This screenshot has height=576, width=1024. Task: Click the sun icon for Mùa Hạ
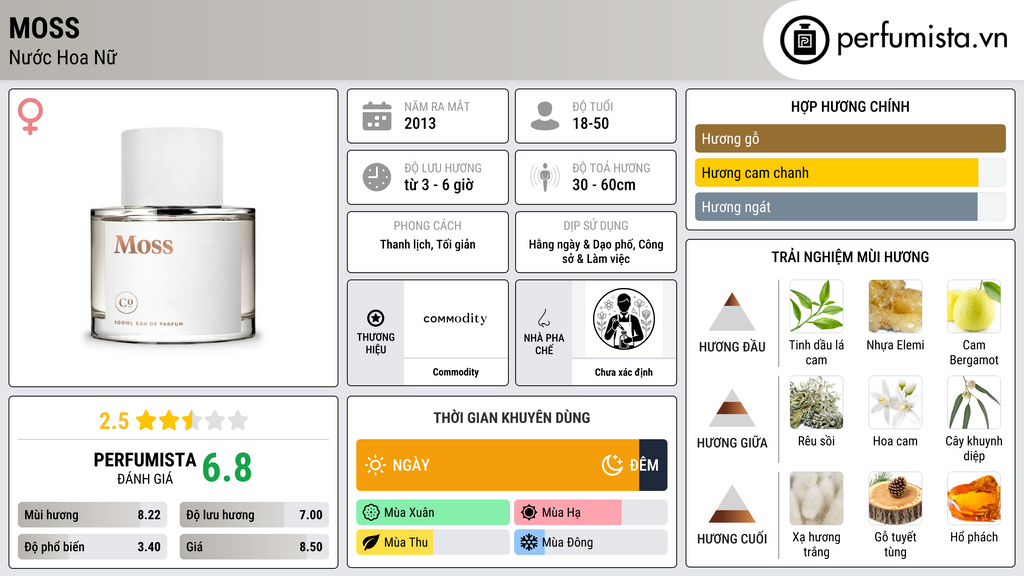529,513
